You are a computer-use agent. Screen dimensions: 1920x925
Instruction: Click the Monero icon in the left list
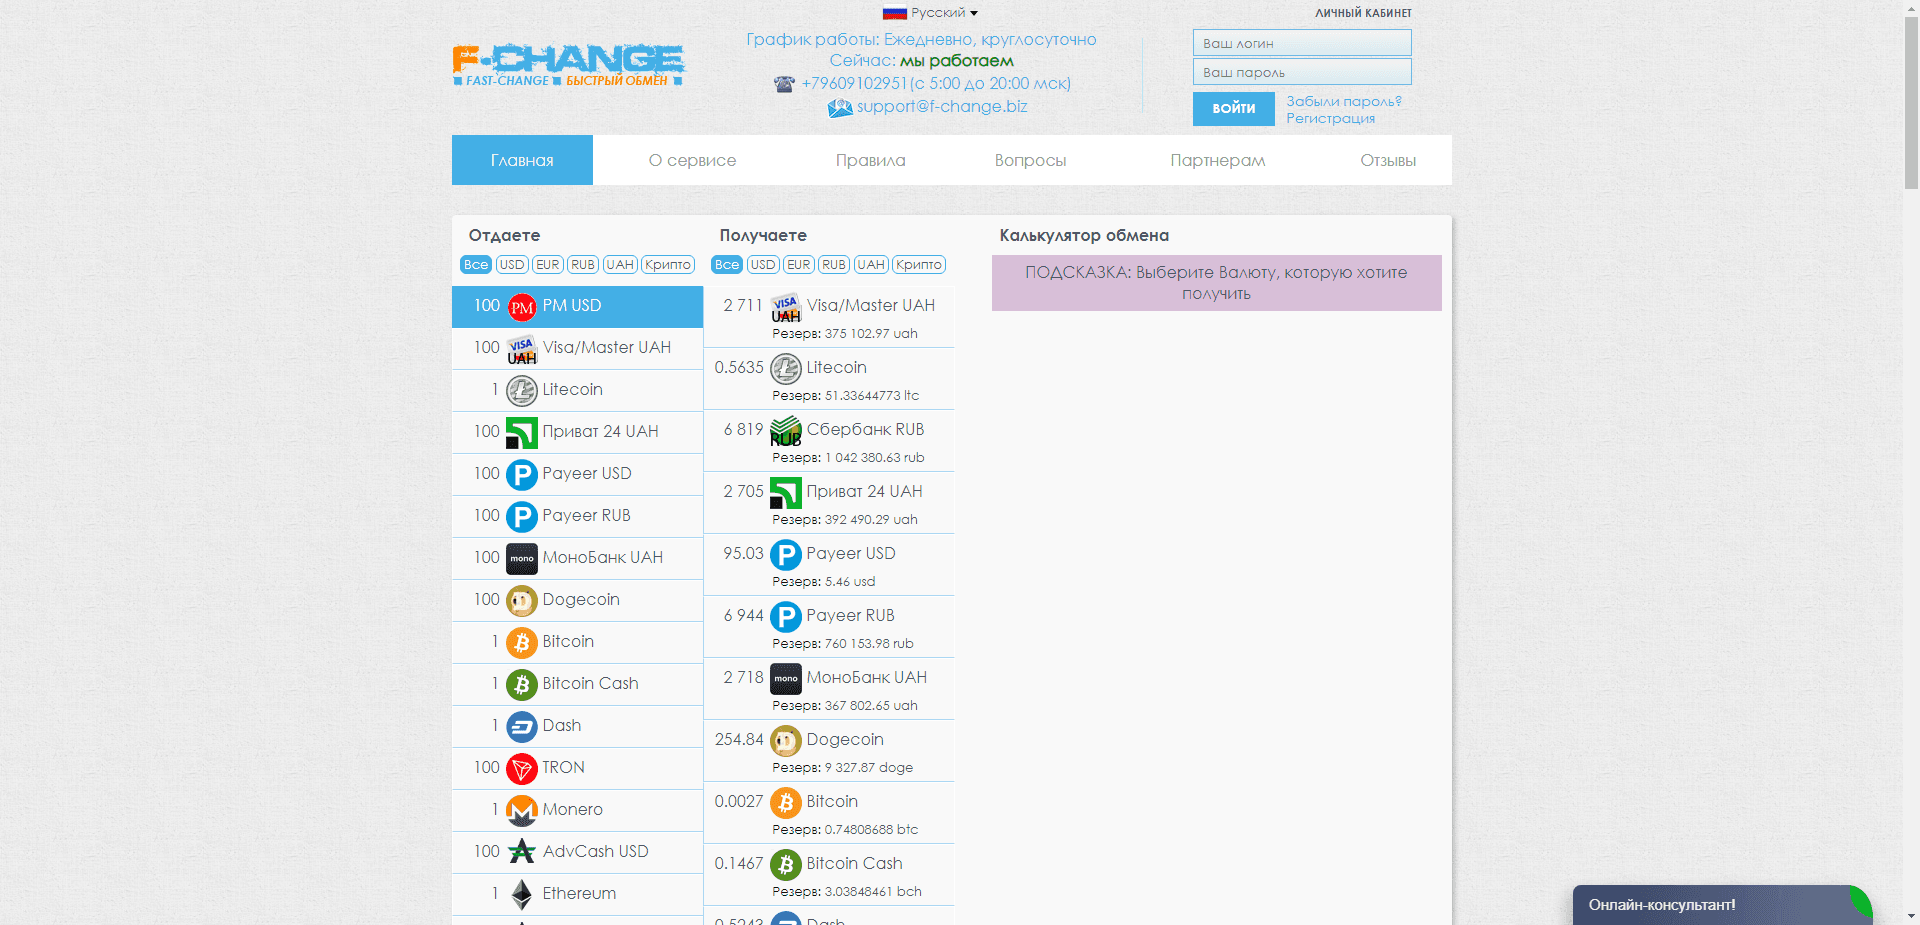point(521,810)
